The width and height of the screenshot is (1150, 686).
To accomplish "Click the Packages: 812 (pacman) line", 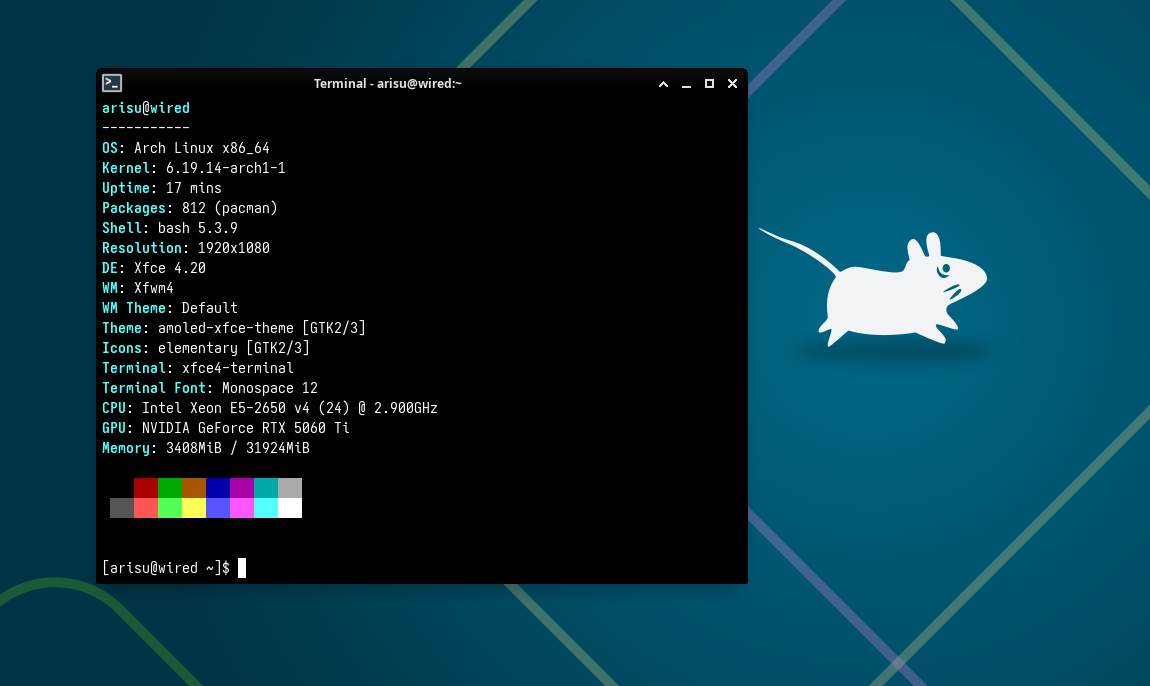I will (190, 208).
